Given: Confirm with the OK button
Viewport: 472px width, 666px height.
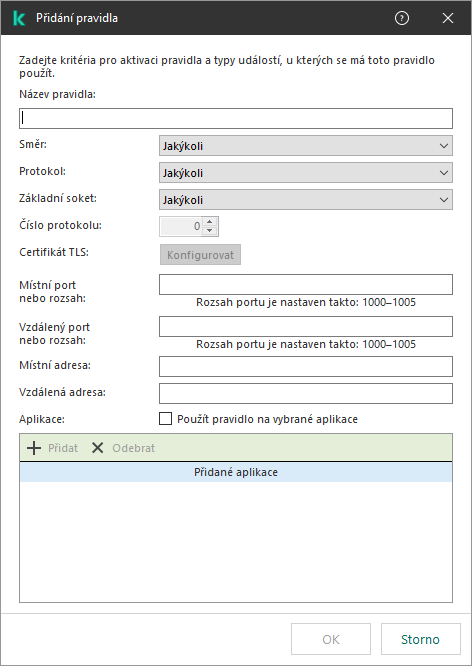Looking at the screenshot, I should (x=331, y=639).
